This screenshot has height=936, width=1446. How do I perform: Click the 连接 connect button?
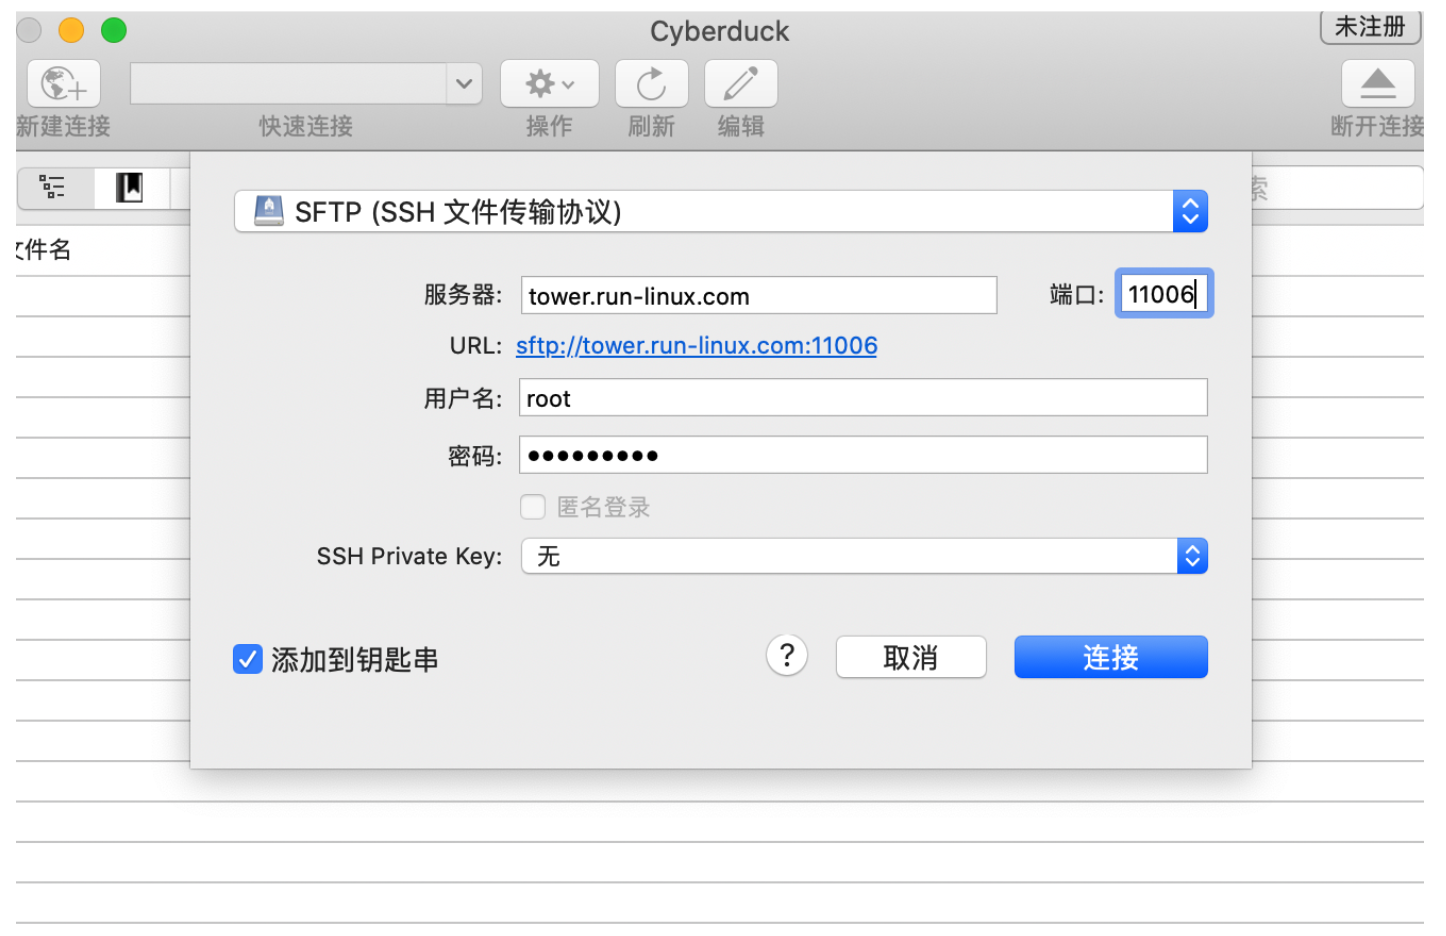pos(1111,657)
